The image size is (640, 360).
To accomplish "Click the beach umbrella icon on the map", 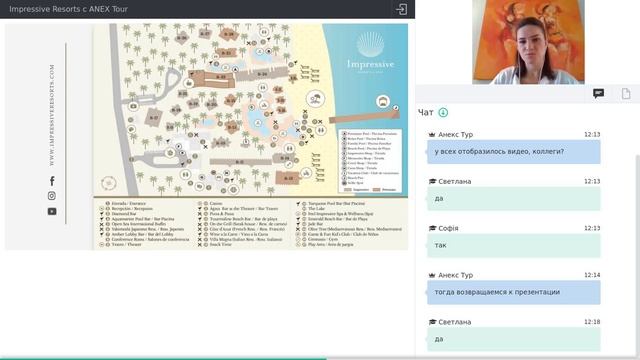I will pyautogui.click(x=315, y=98).
